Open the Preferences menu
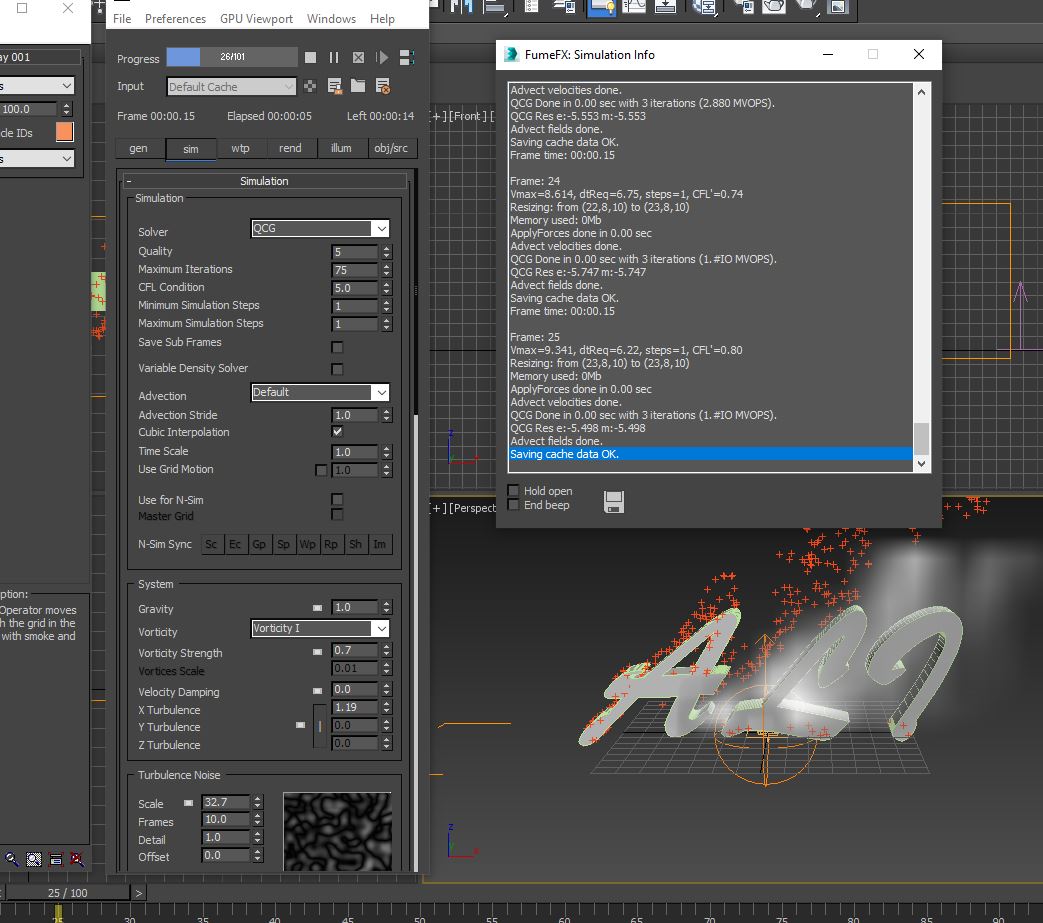The image size is (1043, 923). (175, 19)
